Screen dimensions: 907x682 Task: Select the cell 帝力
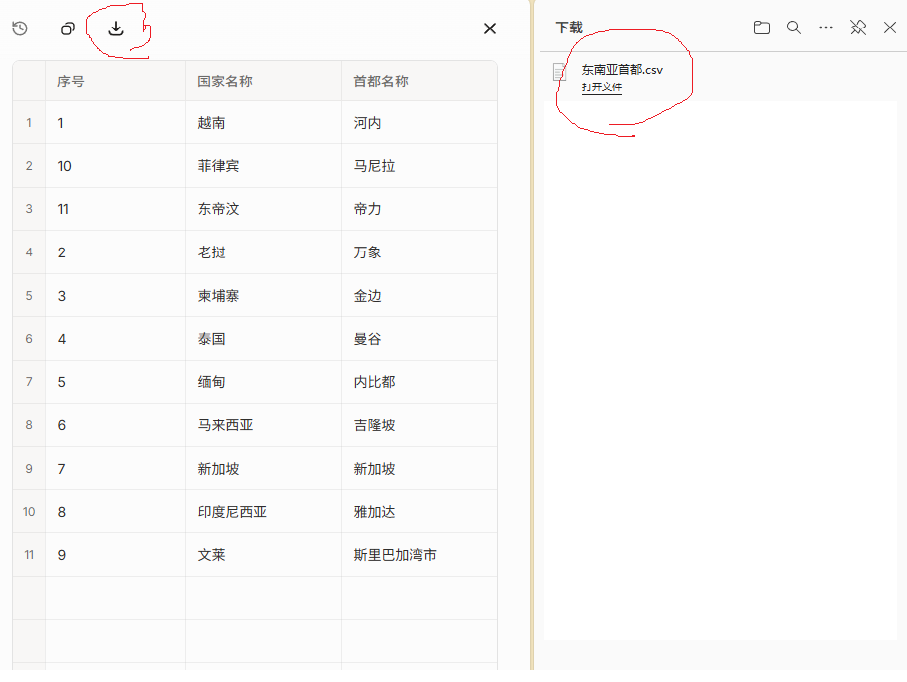click(419, 209)
